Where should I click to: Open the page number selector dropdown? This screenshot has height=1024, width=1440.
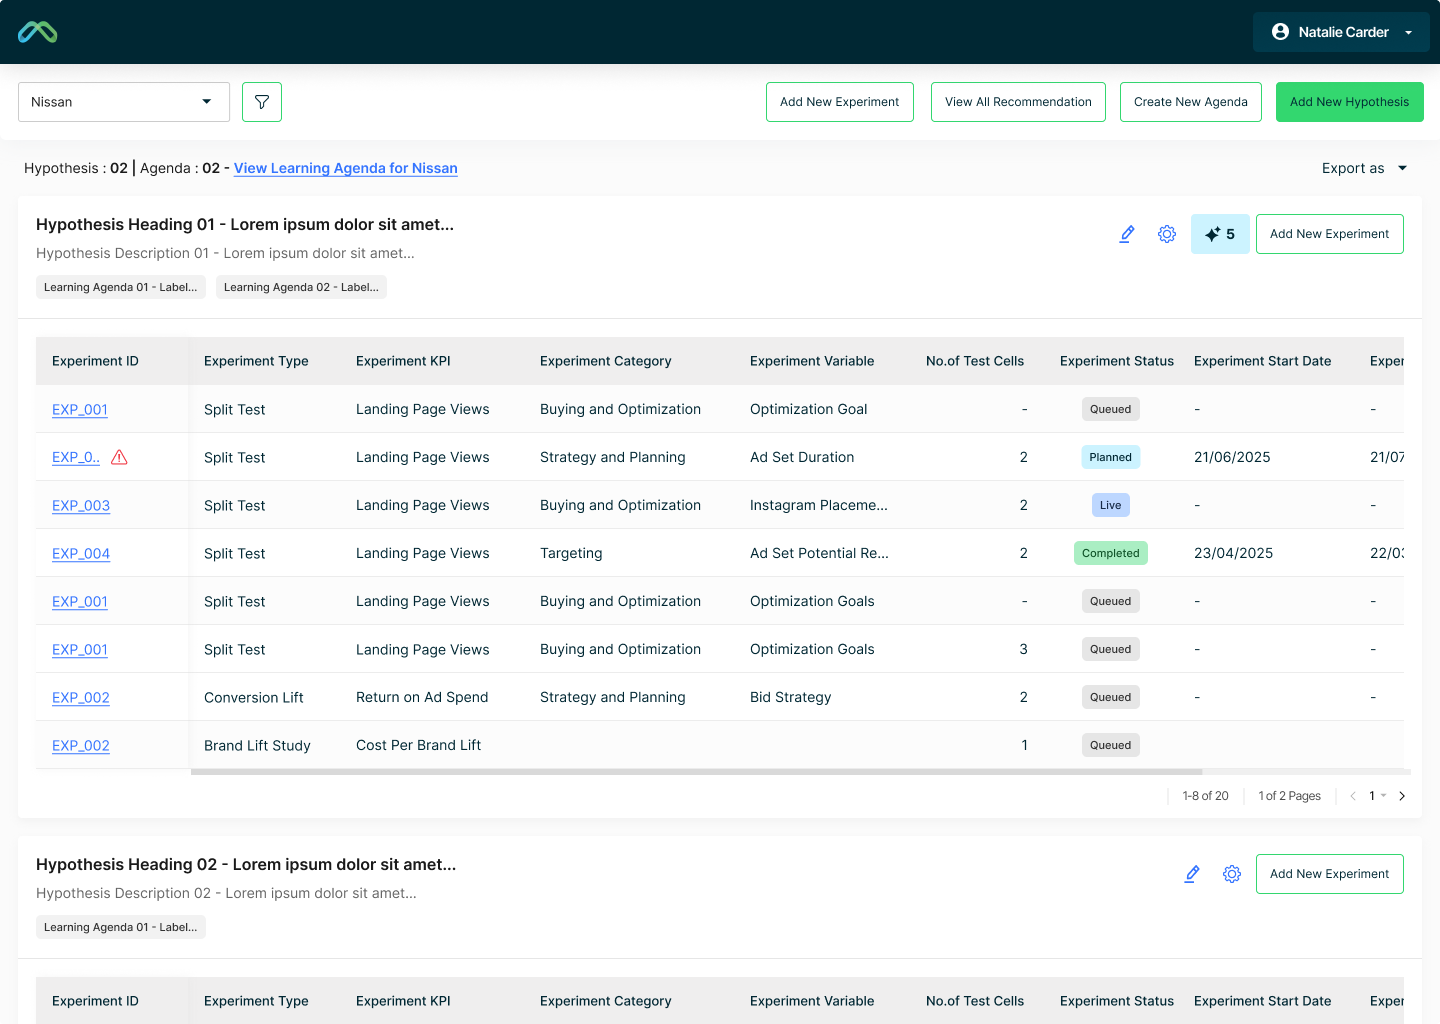click(x=1377, y=796)
